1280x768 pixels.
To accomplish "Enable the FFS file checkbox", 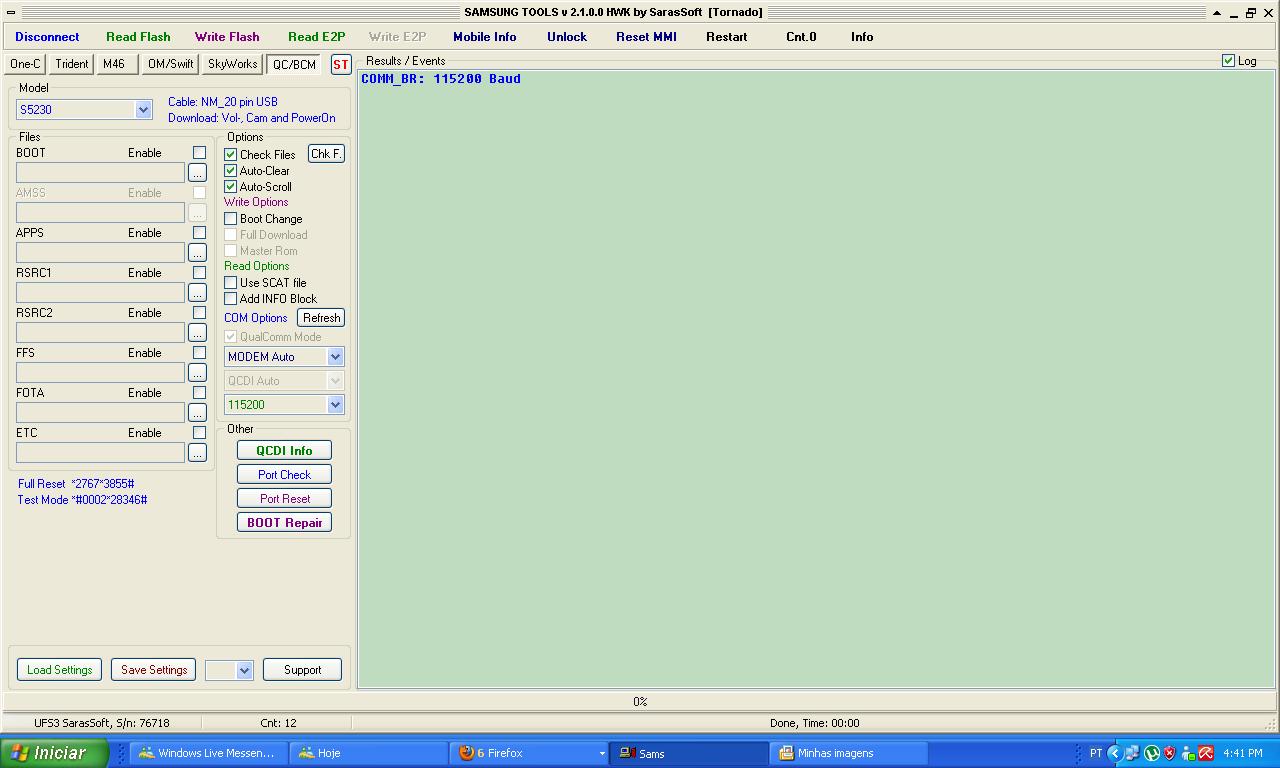I will (x=199, y=353).
